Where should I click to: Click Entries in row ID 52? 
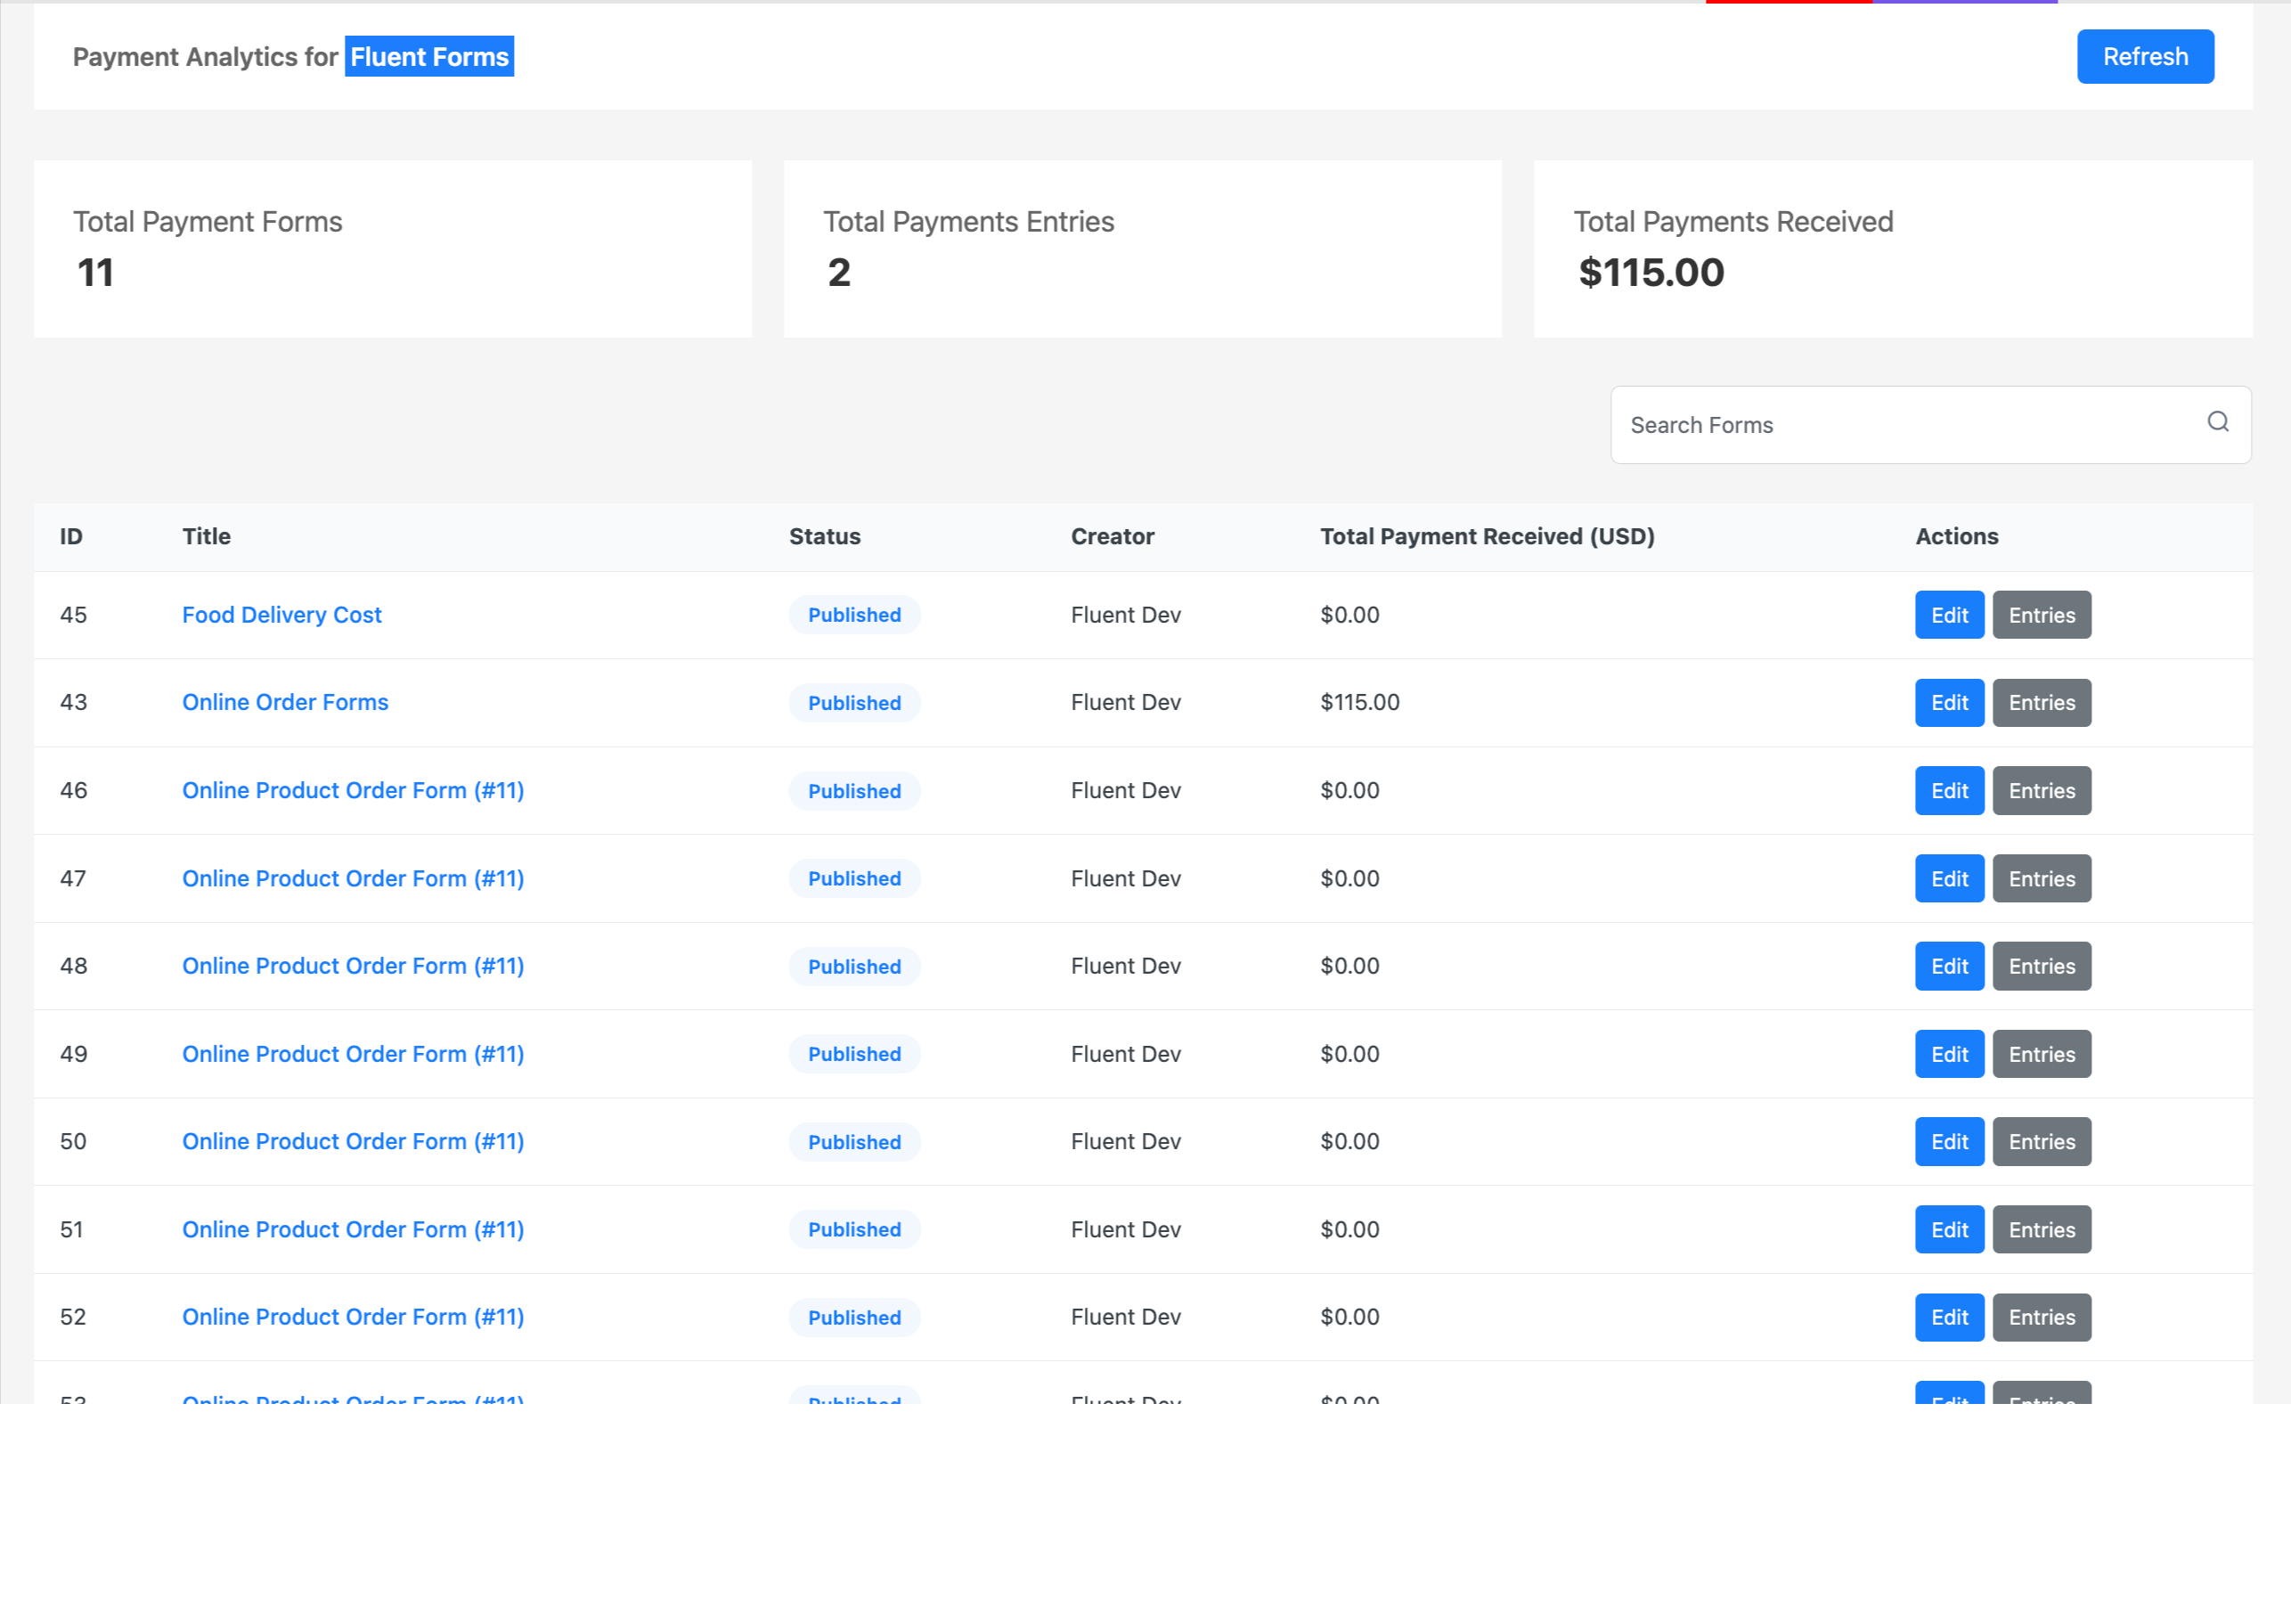[x=2041, y=1318]
